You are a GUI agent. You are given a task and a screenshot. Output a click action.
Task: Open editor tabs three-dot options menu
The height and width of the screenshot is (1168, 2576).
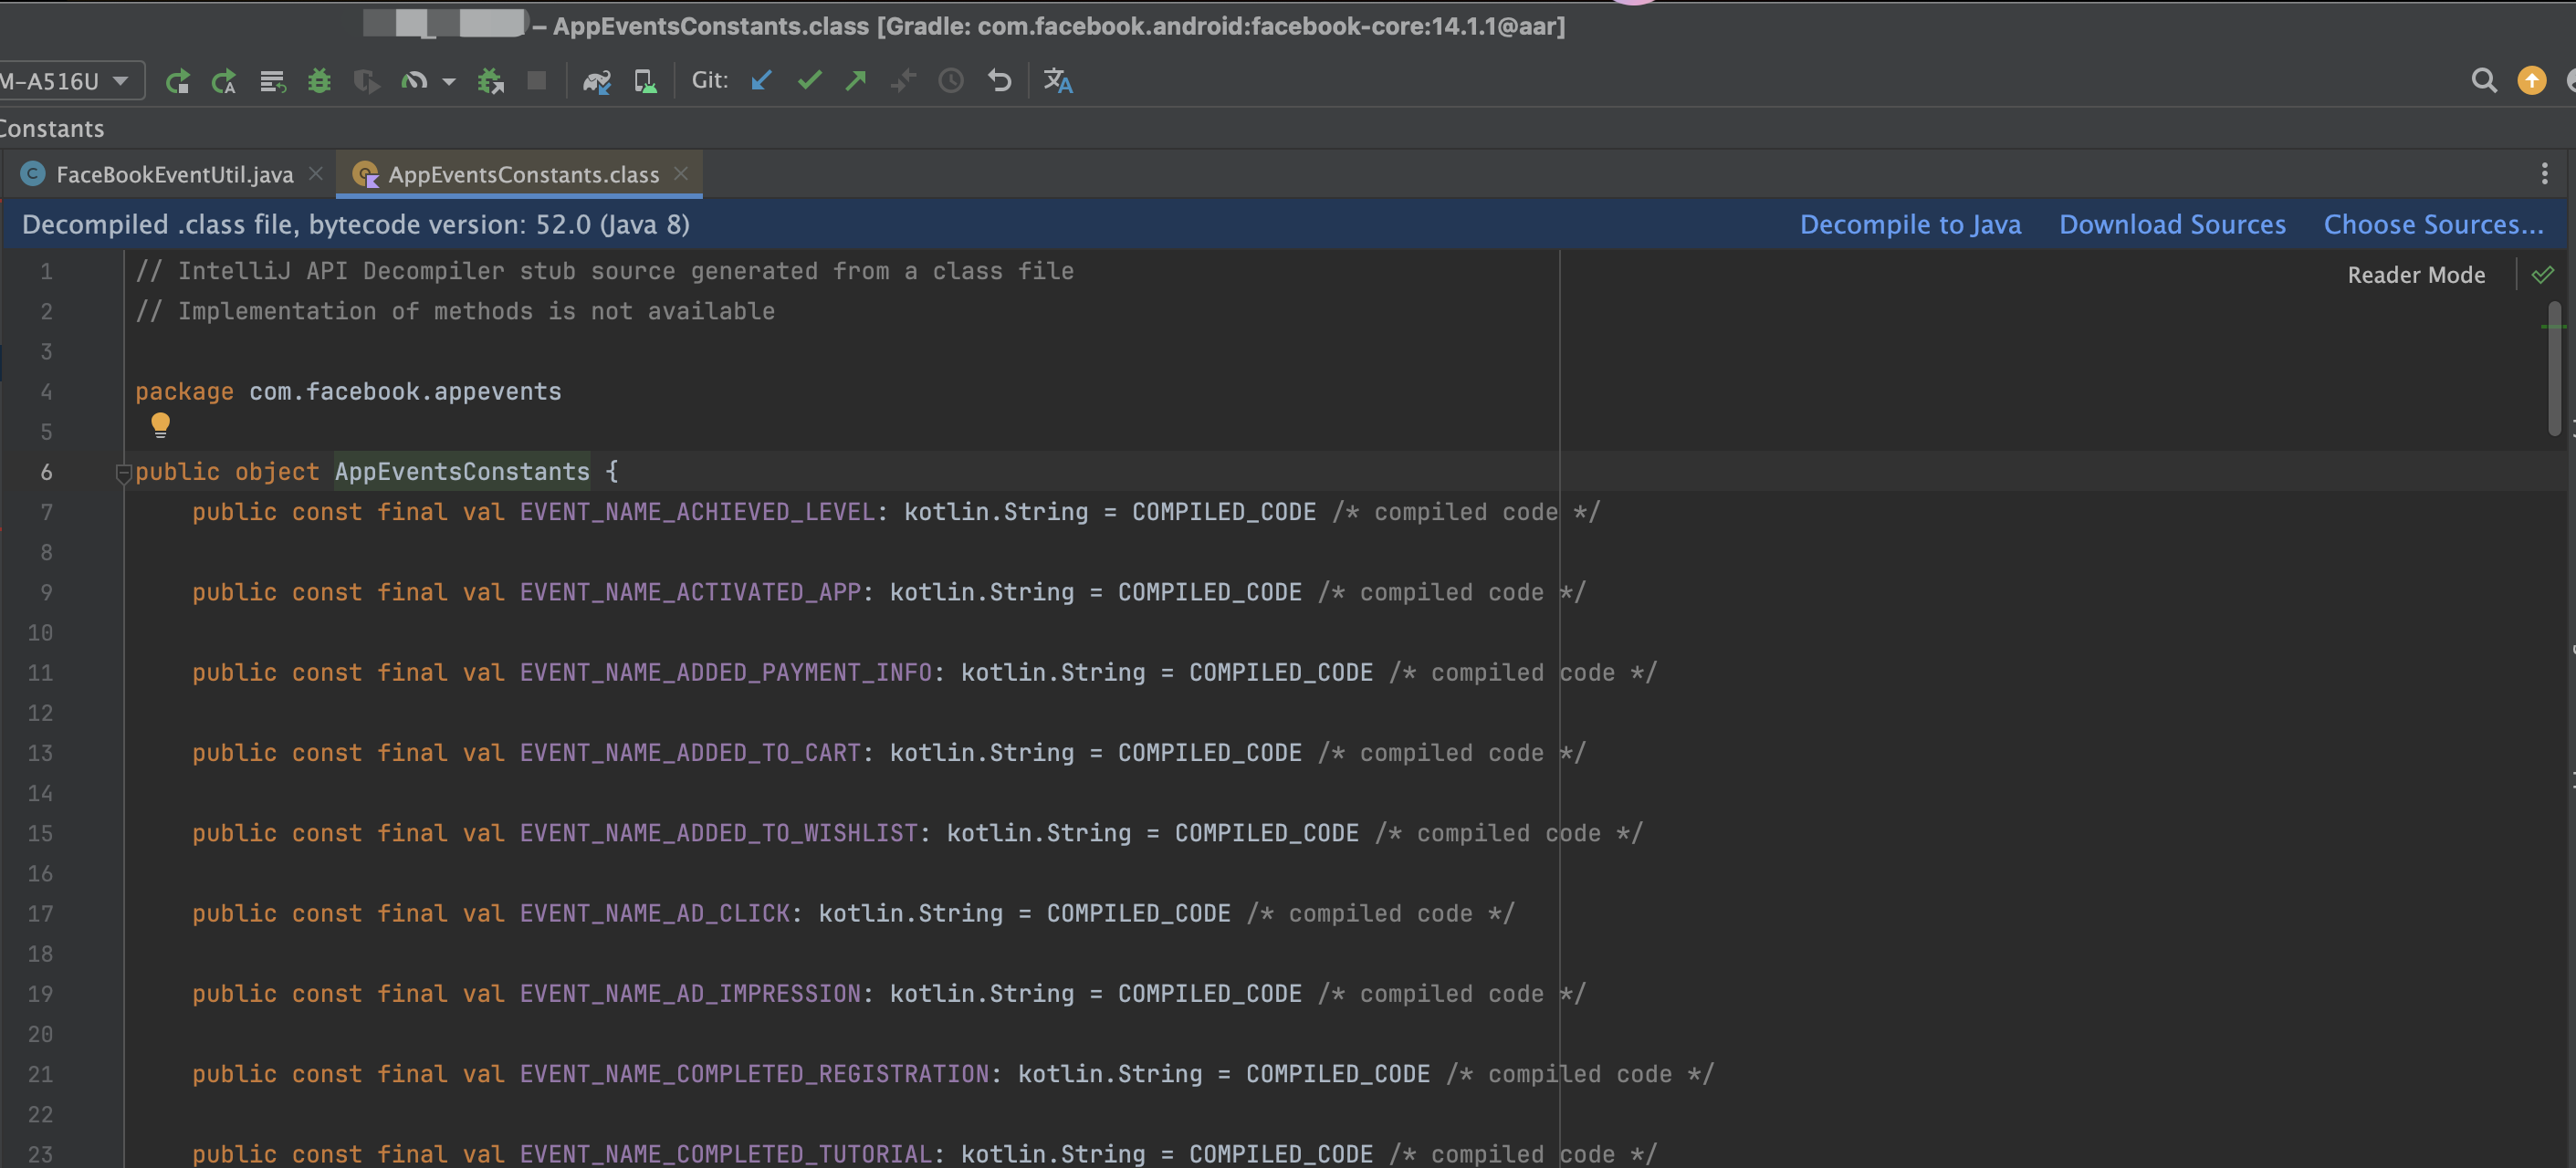pyautogui.click(x=2544, y=174)
